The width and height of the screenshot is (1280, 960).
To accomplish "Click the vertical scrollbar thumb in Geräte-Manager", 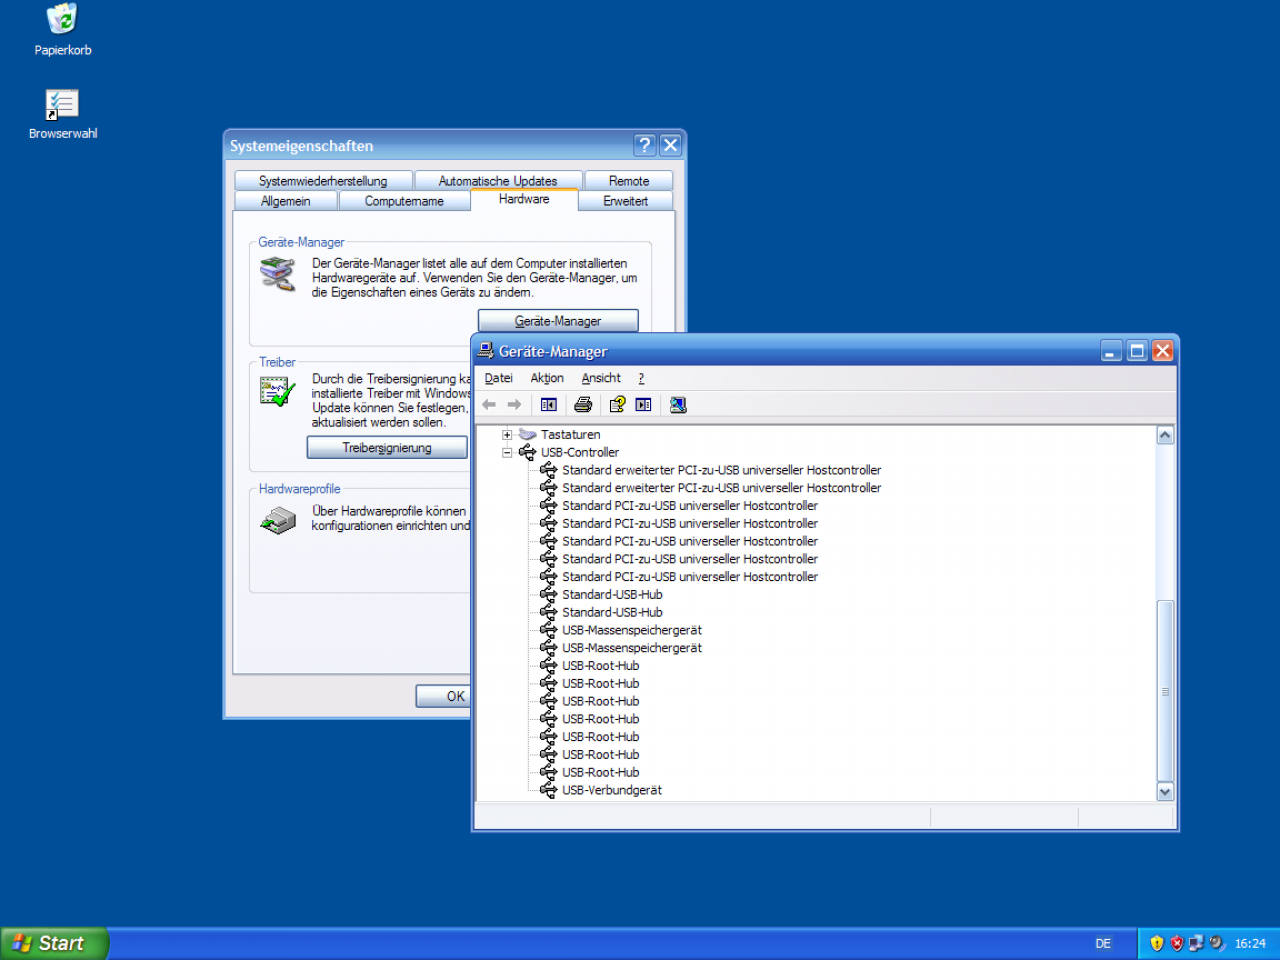I will click(1165, 691).
